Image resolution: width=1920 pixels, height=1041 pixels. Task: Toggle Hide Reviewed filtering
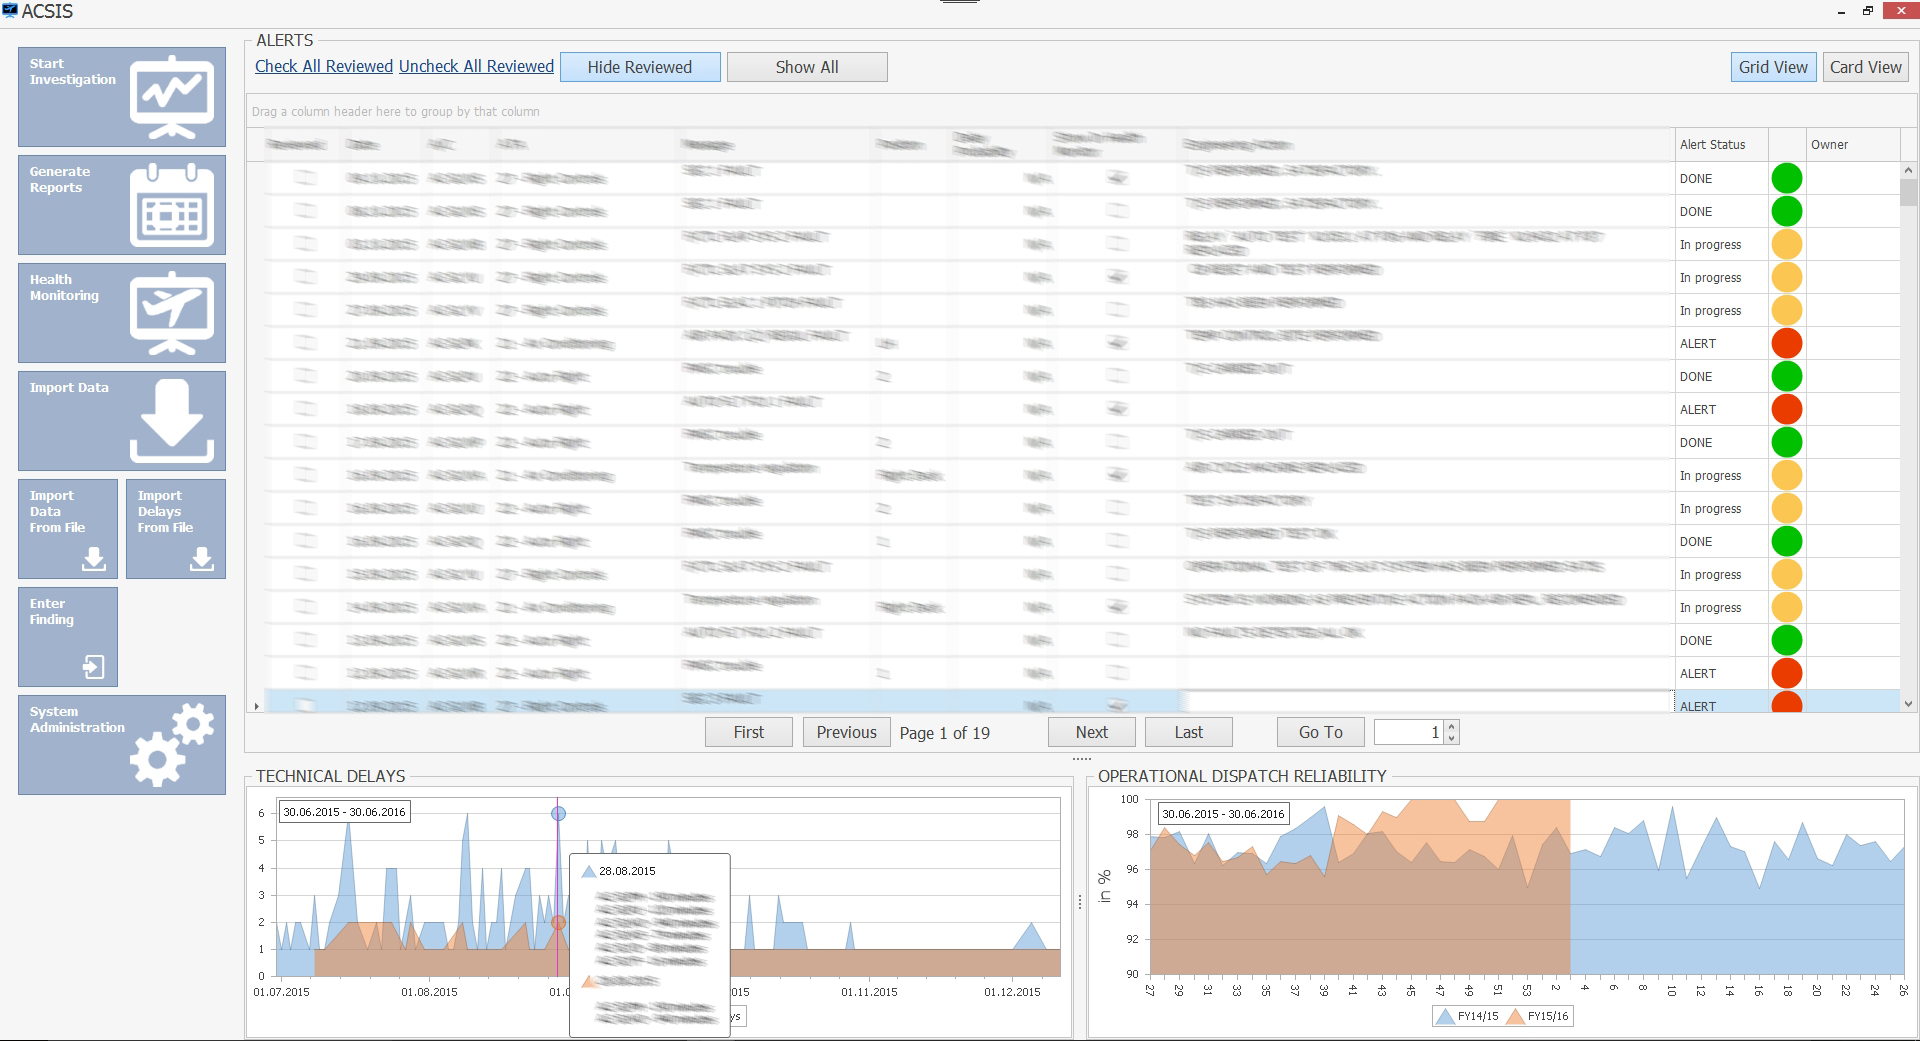(x=640, y=66)
